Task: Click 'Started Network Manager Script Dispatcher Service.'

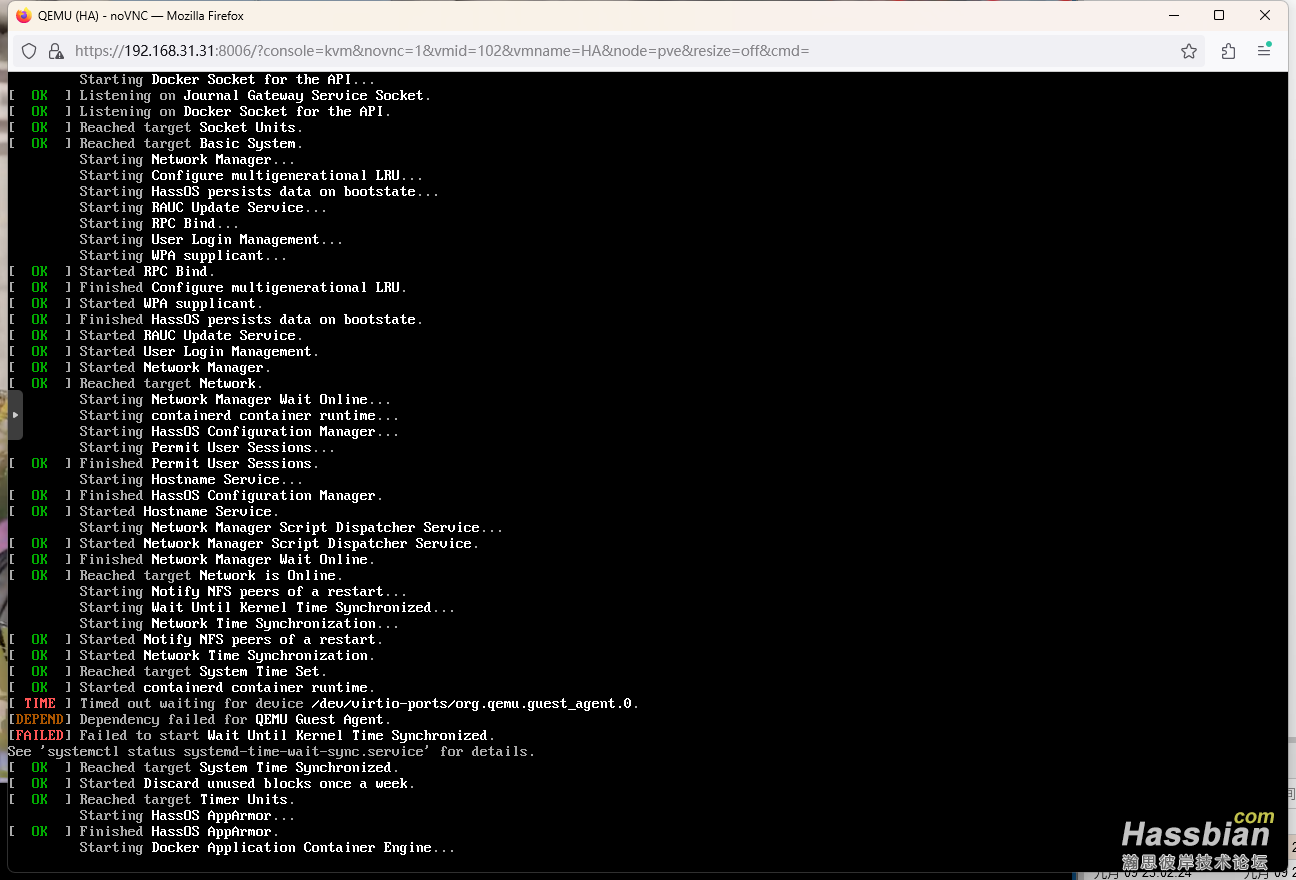Action: (x=279, y=543)
